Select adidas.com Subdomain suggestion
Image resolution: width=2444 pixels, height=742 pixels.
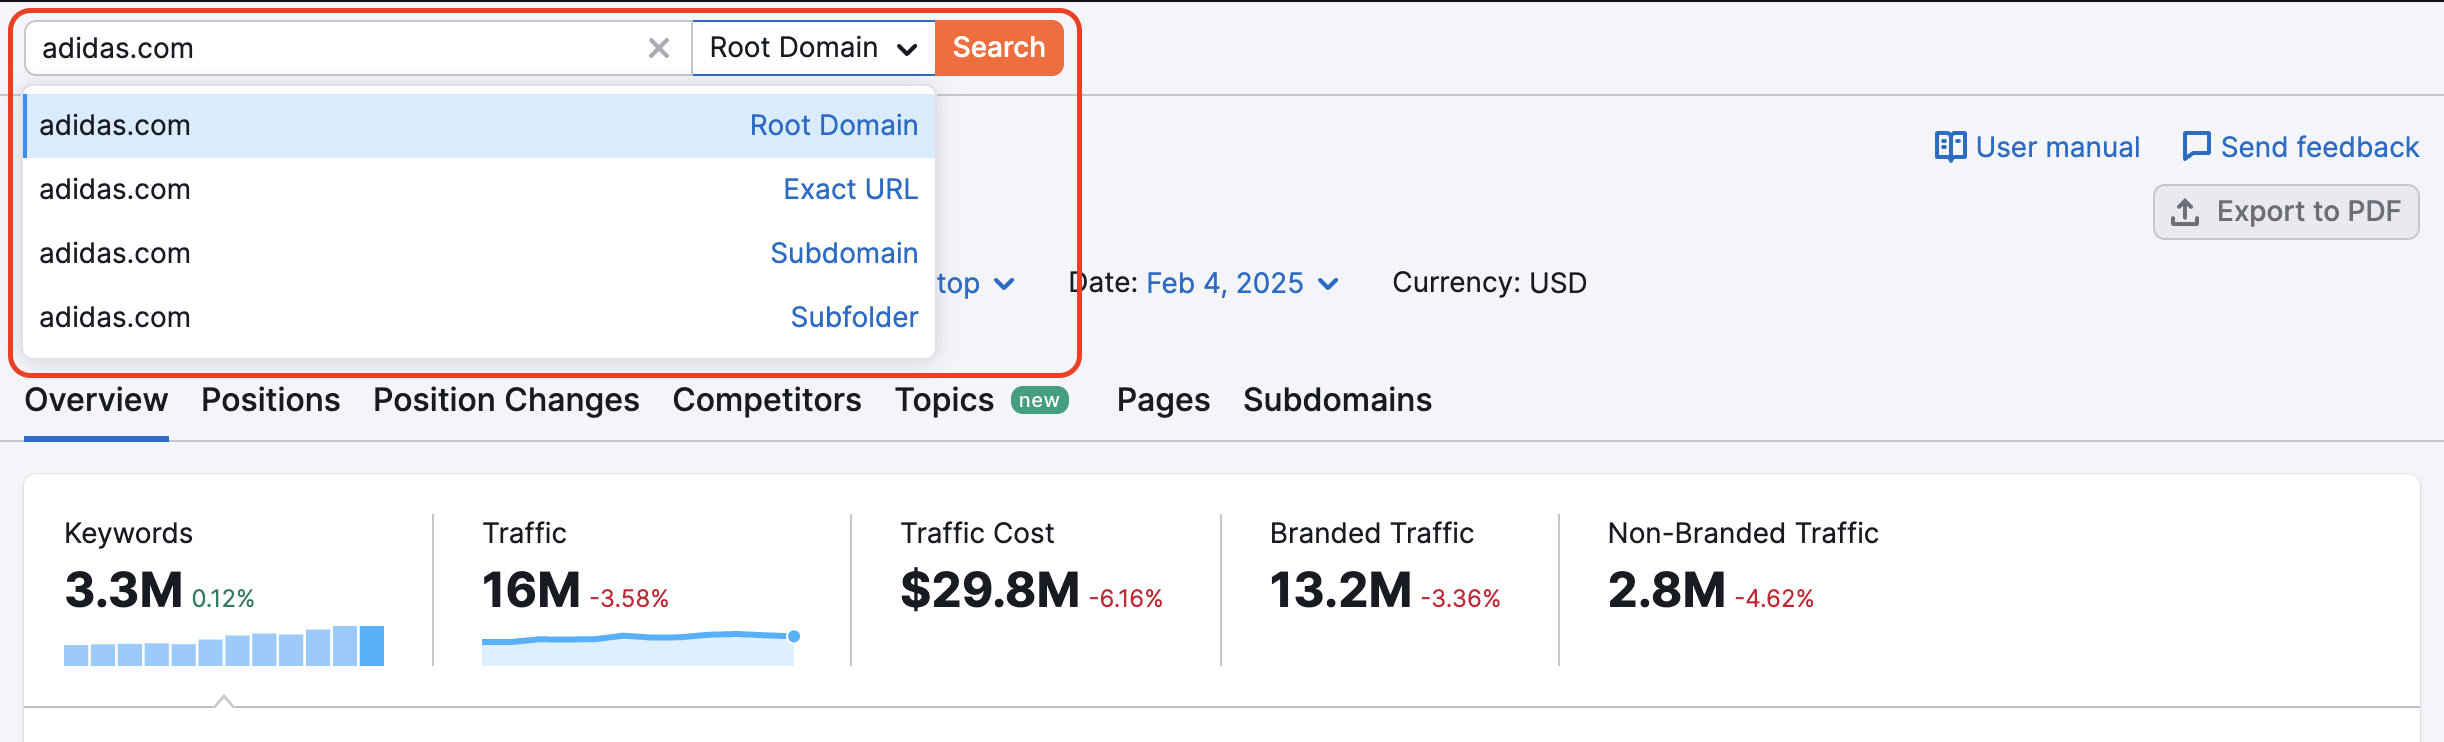[479, 253]
